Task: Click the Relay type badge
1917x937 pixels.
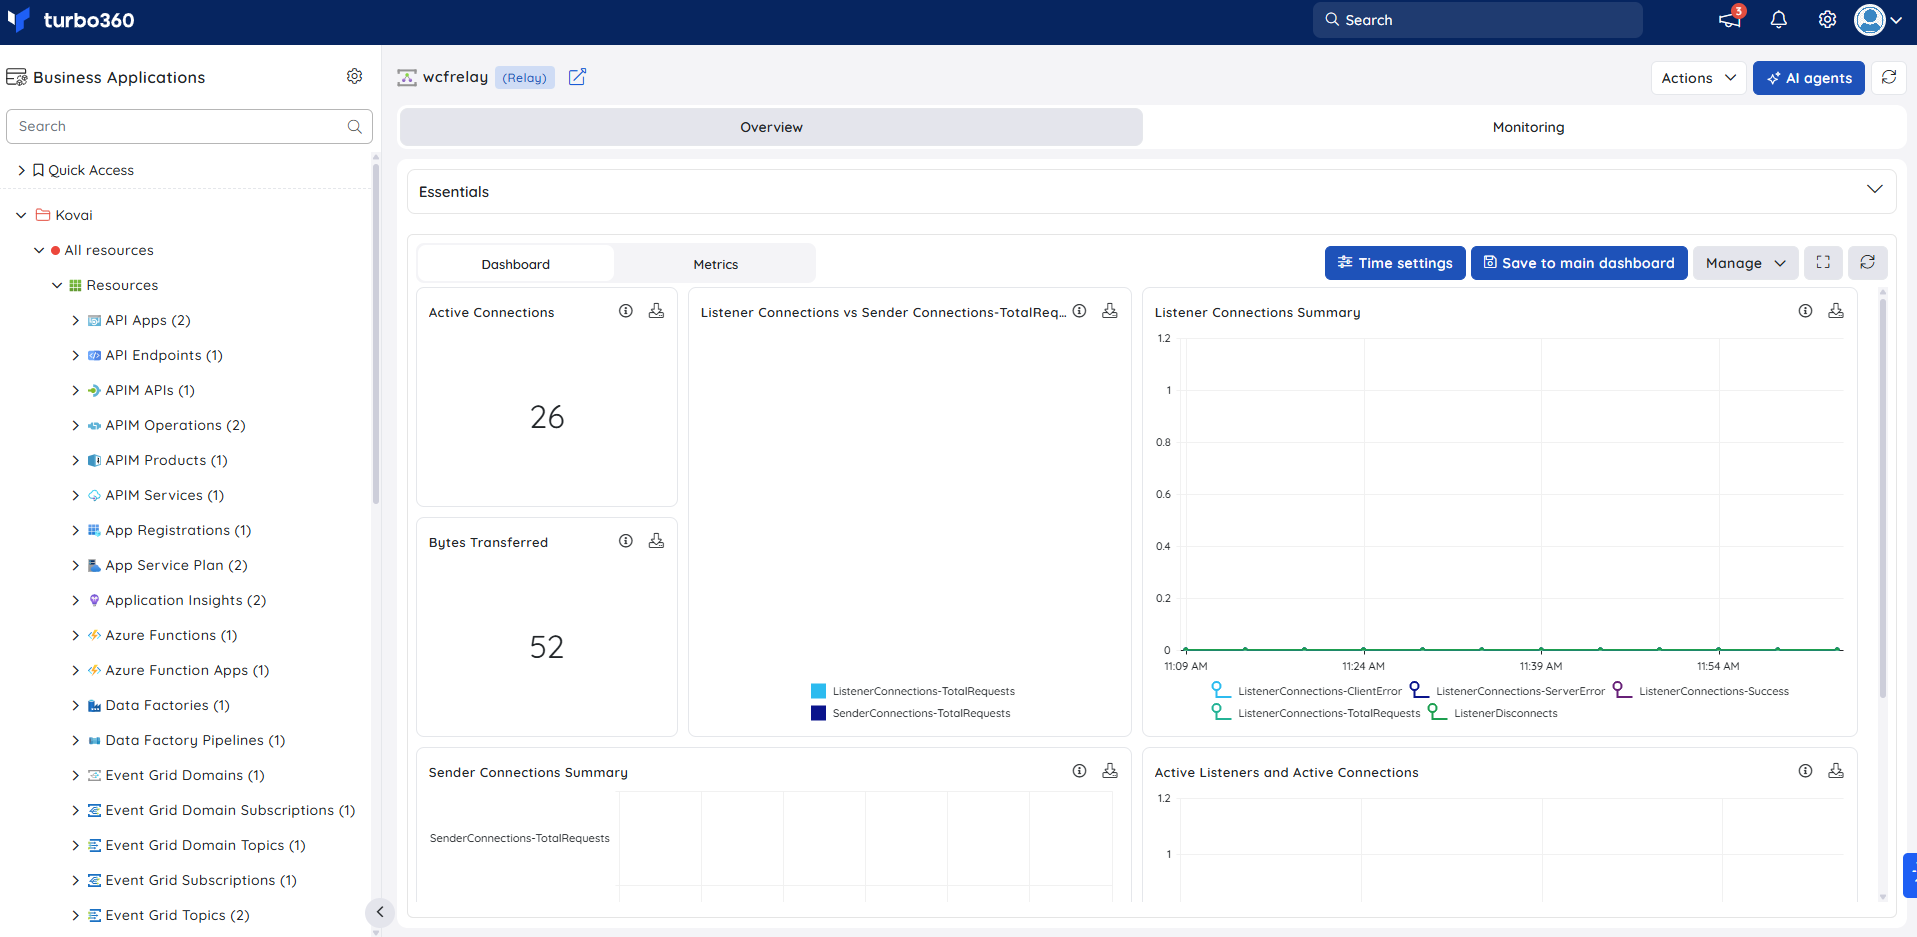Action: coord(524,78)
